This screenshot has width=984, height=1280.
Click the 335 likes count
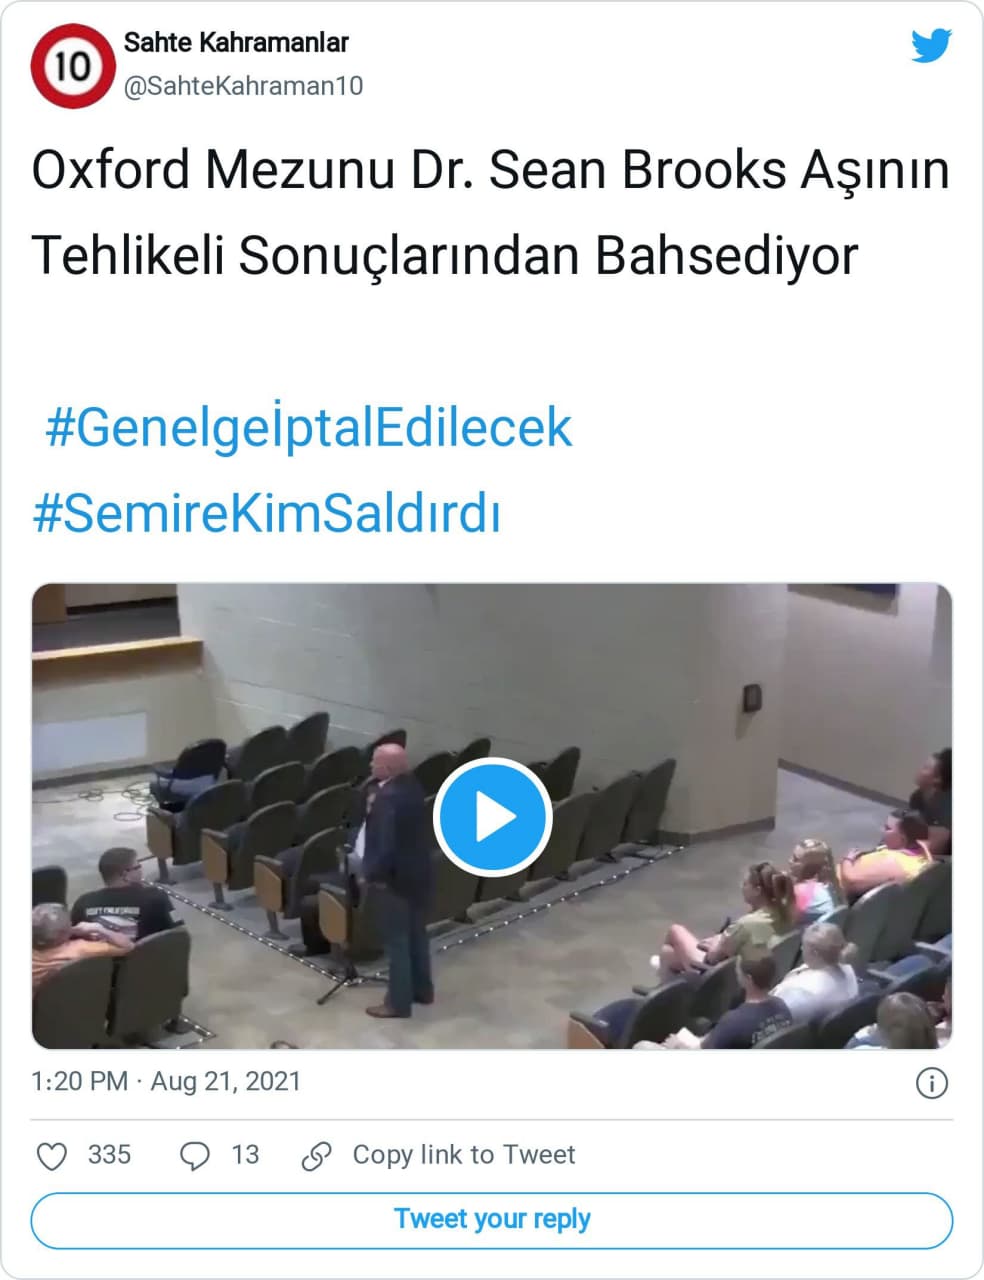(109, 1155)
